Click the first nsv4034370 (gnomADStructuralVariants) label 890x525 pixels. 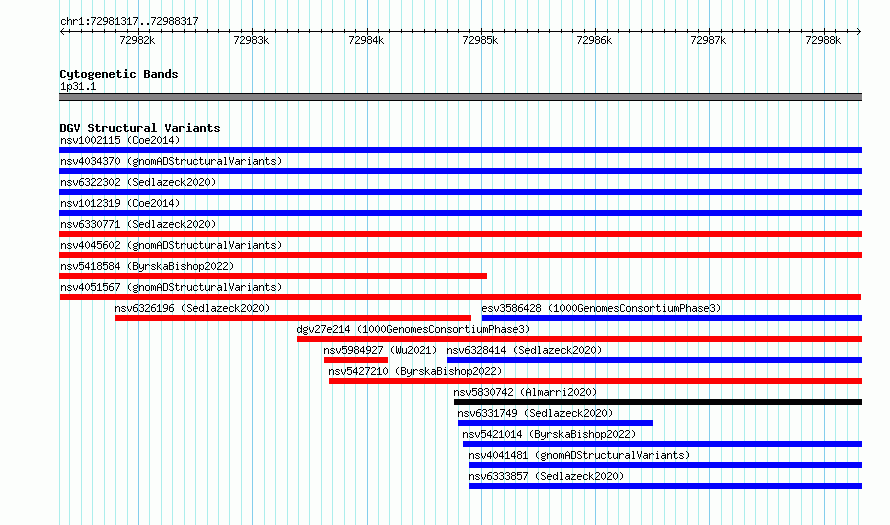171,161
